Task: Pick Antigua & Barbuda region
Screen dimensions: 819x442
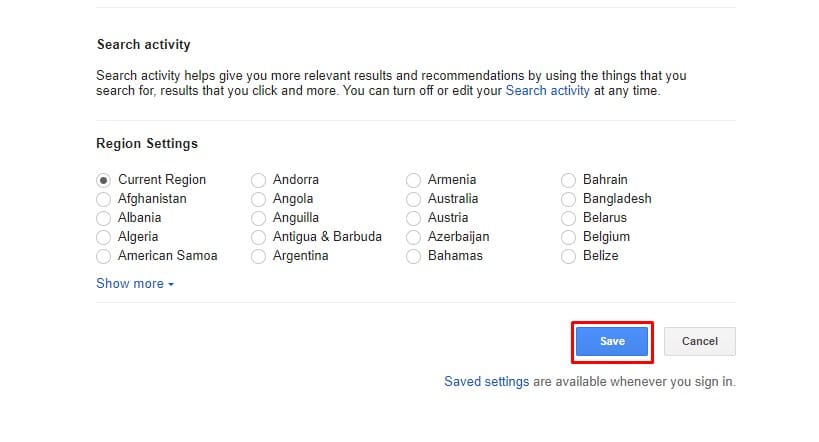Action: coord(259,237)
